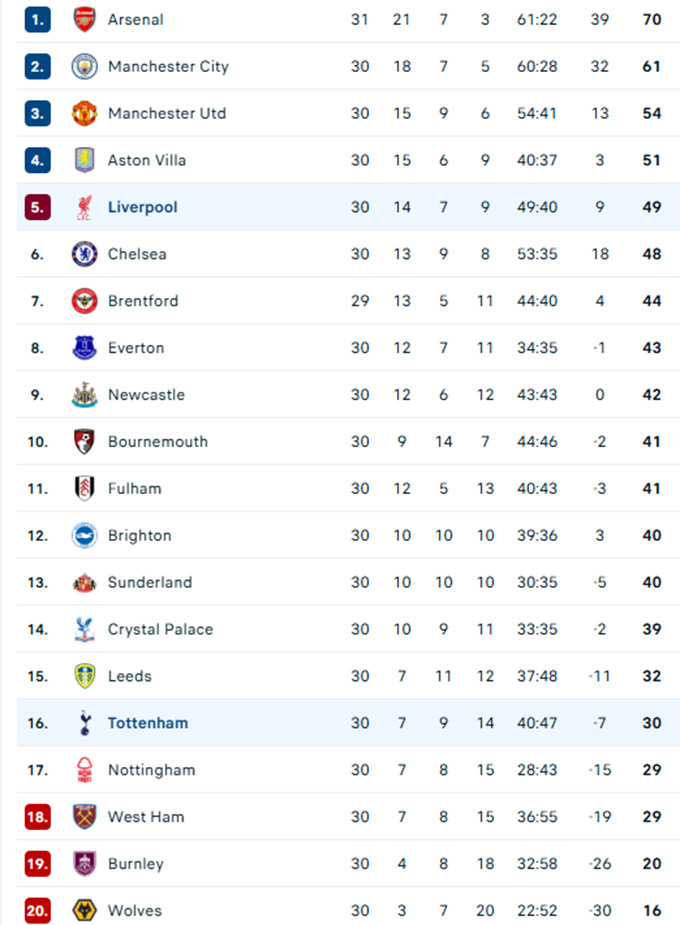Click the red position 18 badge
680x925 pixels.
38,817
